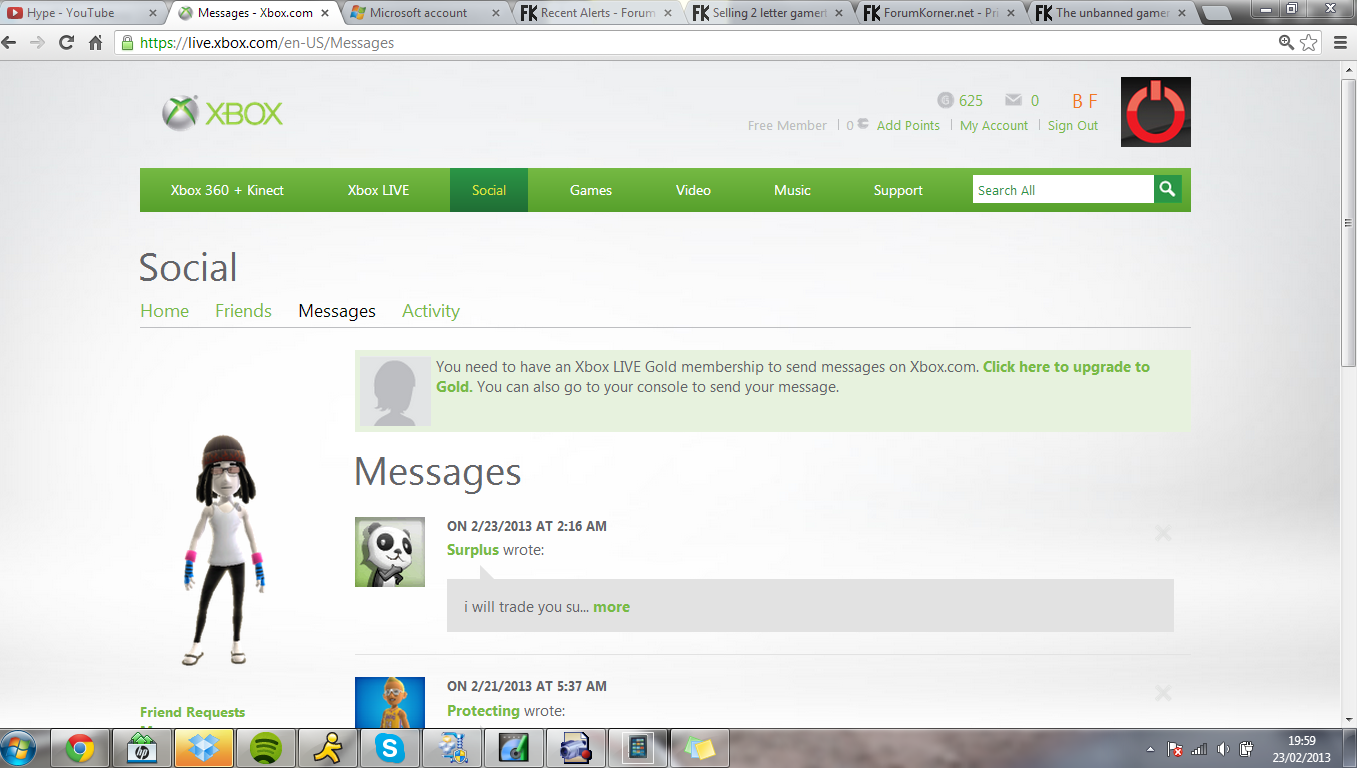Click the Add Points link
The height and width of the screenshot is (768, 1357).
(908, 125)
